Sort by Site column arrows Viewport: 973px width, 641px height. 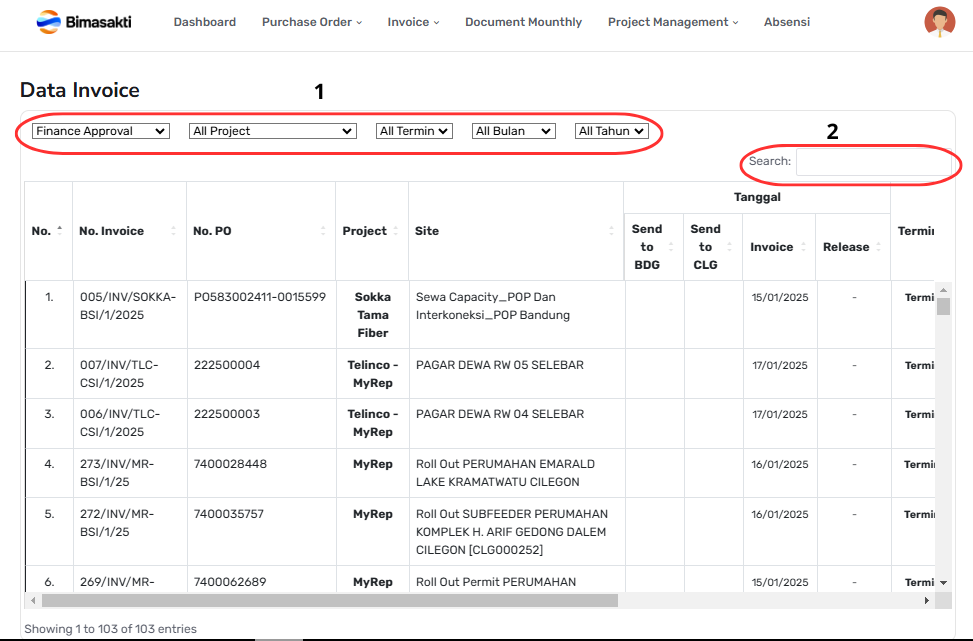point(611,231)
